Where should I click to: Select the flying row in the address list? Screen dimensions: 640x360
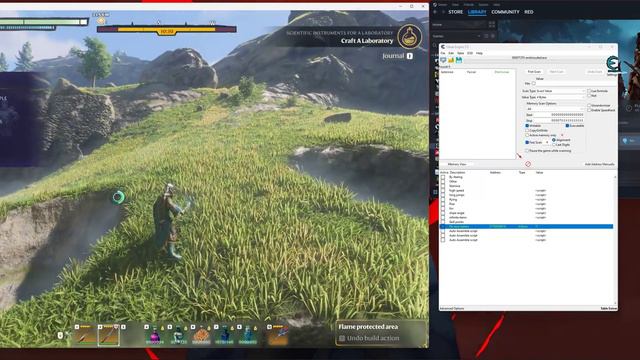[526, 200]
